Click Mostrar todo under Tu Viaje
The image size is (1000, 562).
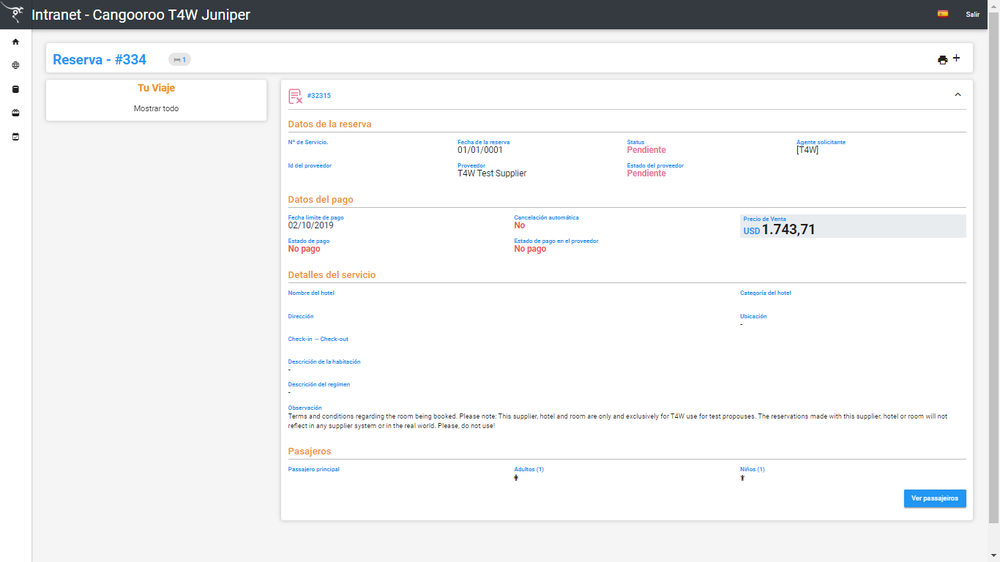(x=156, y=108)
